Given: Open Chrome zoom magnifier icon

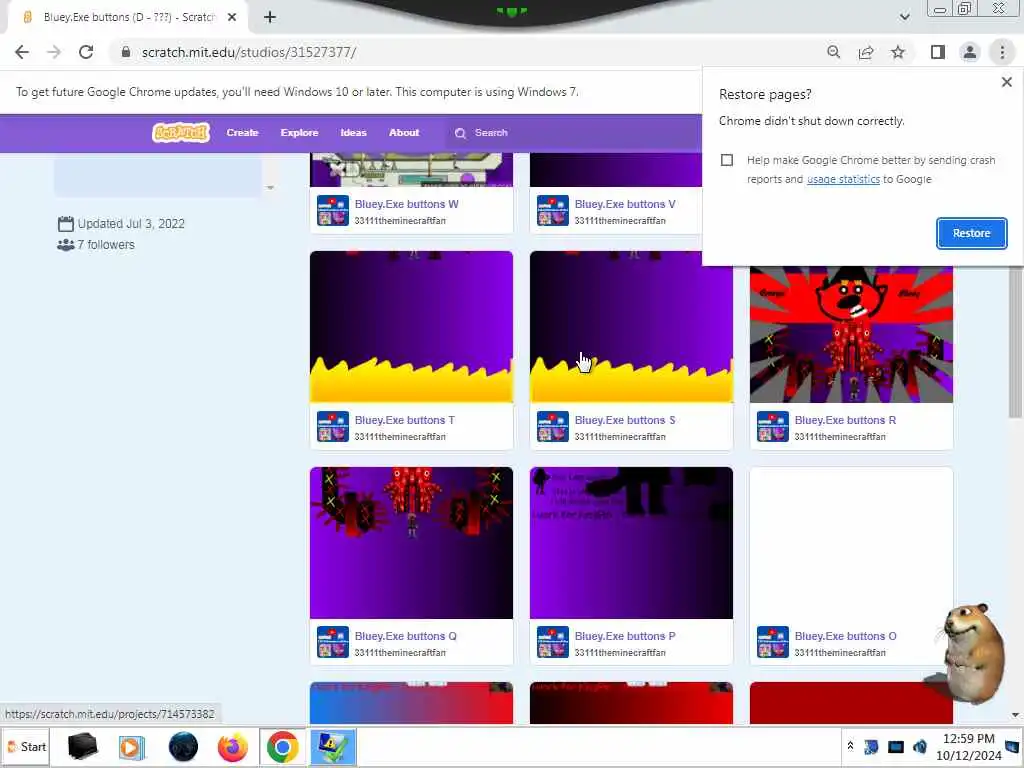Looking at the screenshot, I should (x=833, y=52).
